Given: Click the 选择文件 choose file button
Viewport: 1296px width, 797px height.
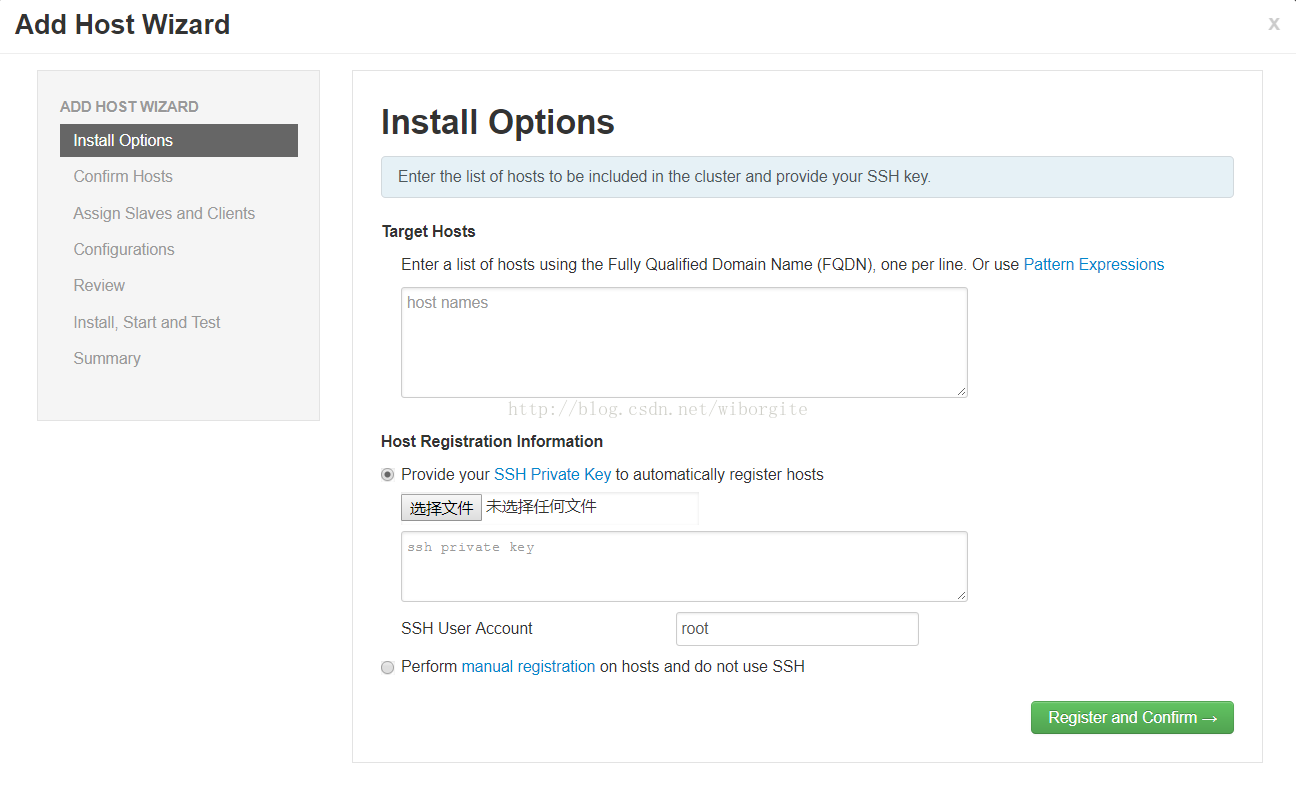Looking at the screenshot, I should (441, 507).
